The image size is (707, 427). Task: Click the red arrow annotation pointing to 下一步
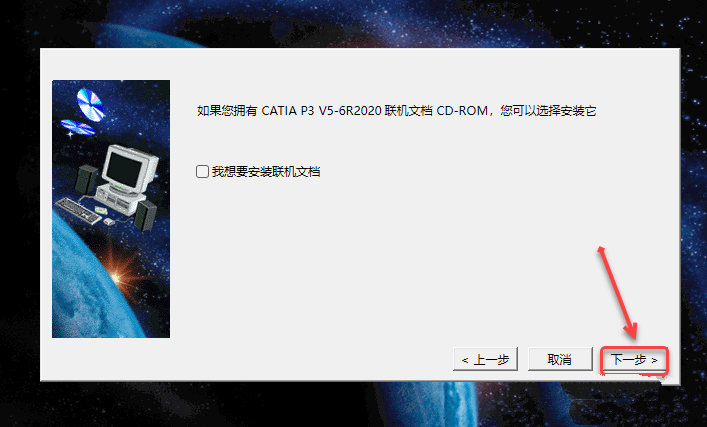pos(618,293)
